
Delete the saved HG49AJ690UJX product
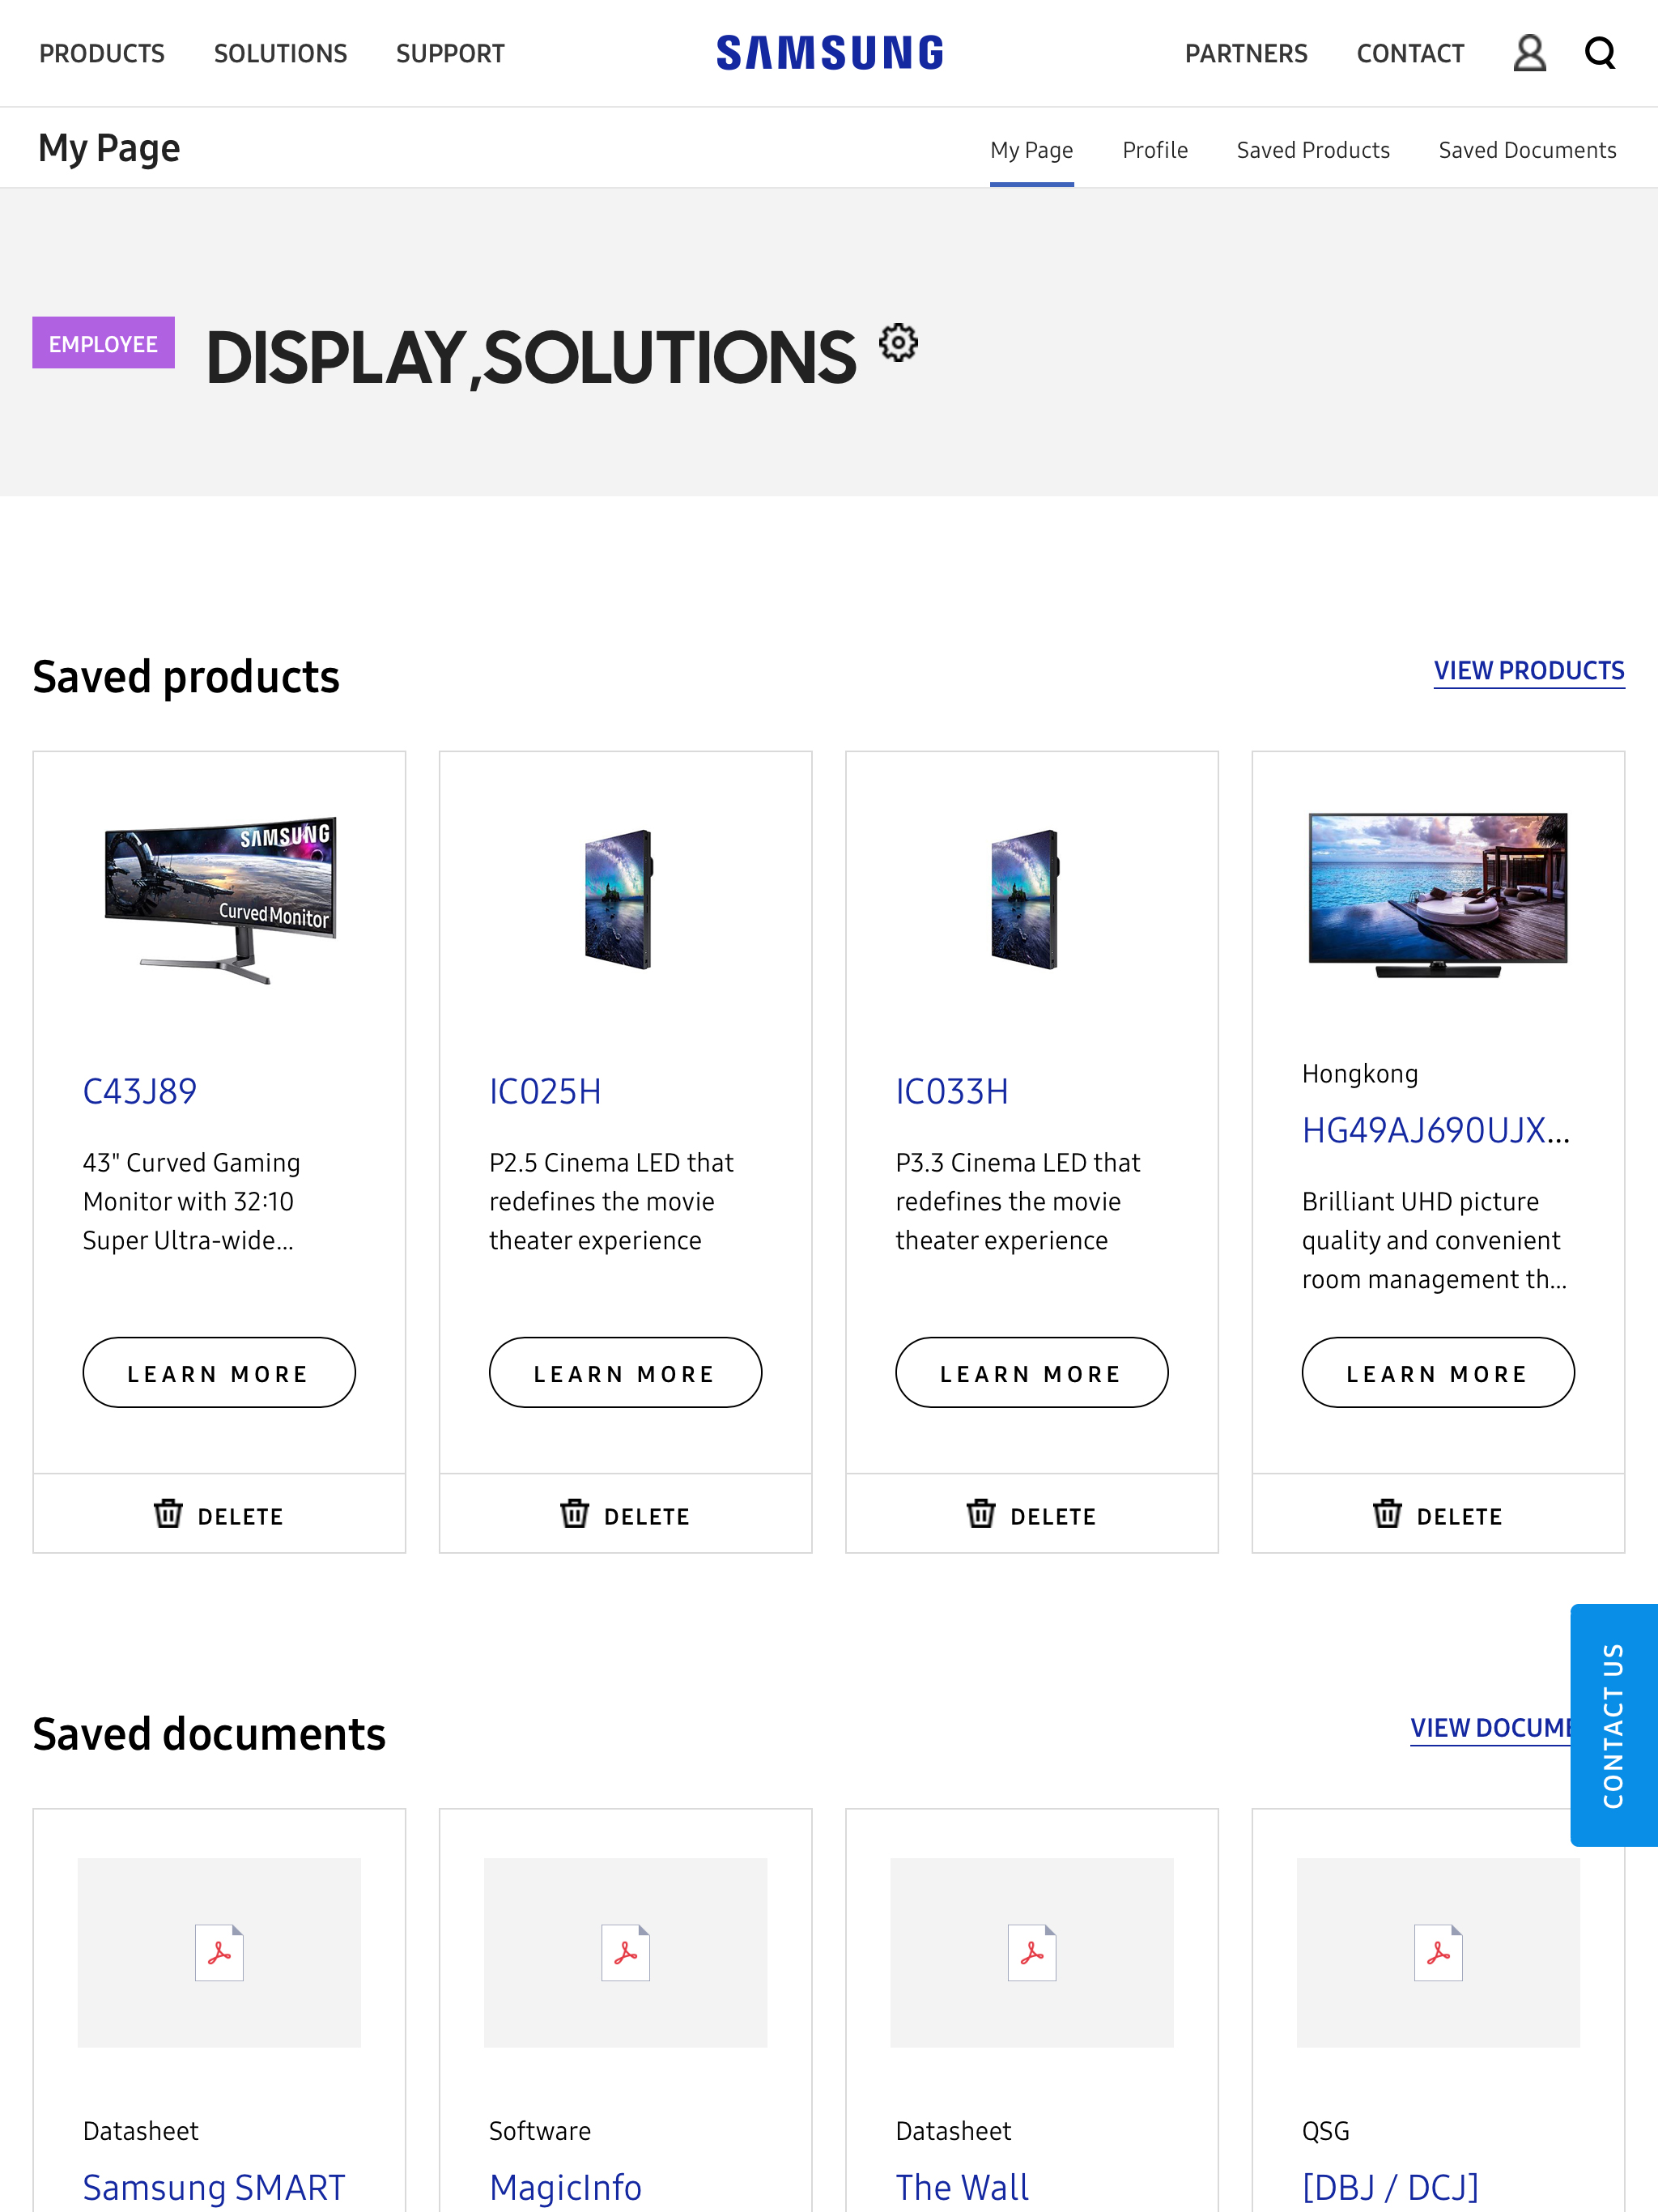(1438, 1514)
